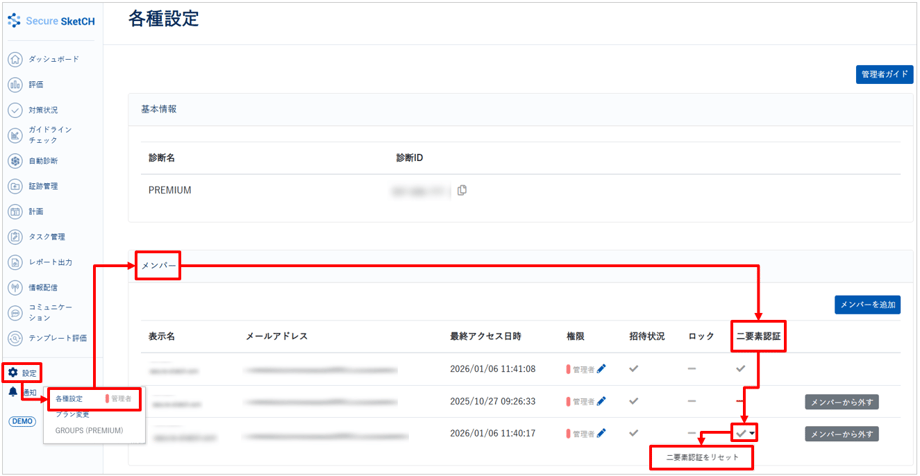Select 情報配信 broadcast icon
This screenshot has width=920, height=476.
point(15,288)
